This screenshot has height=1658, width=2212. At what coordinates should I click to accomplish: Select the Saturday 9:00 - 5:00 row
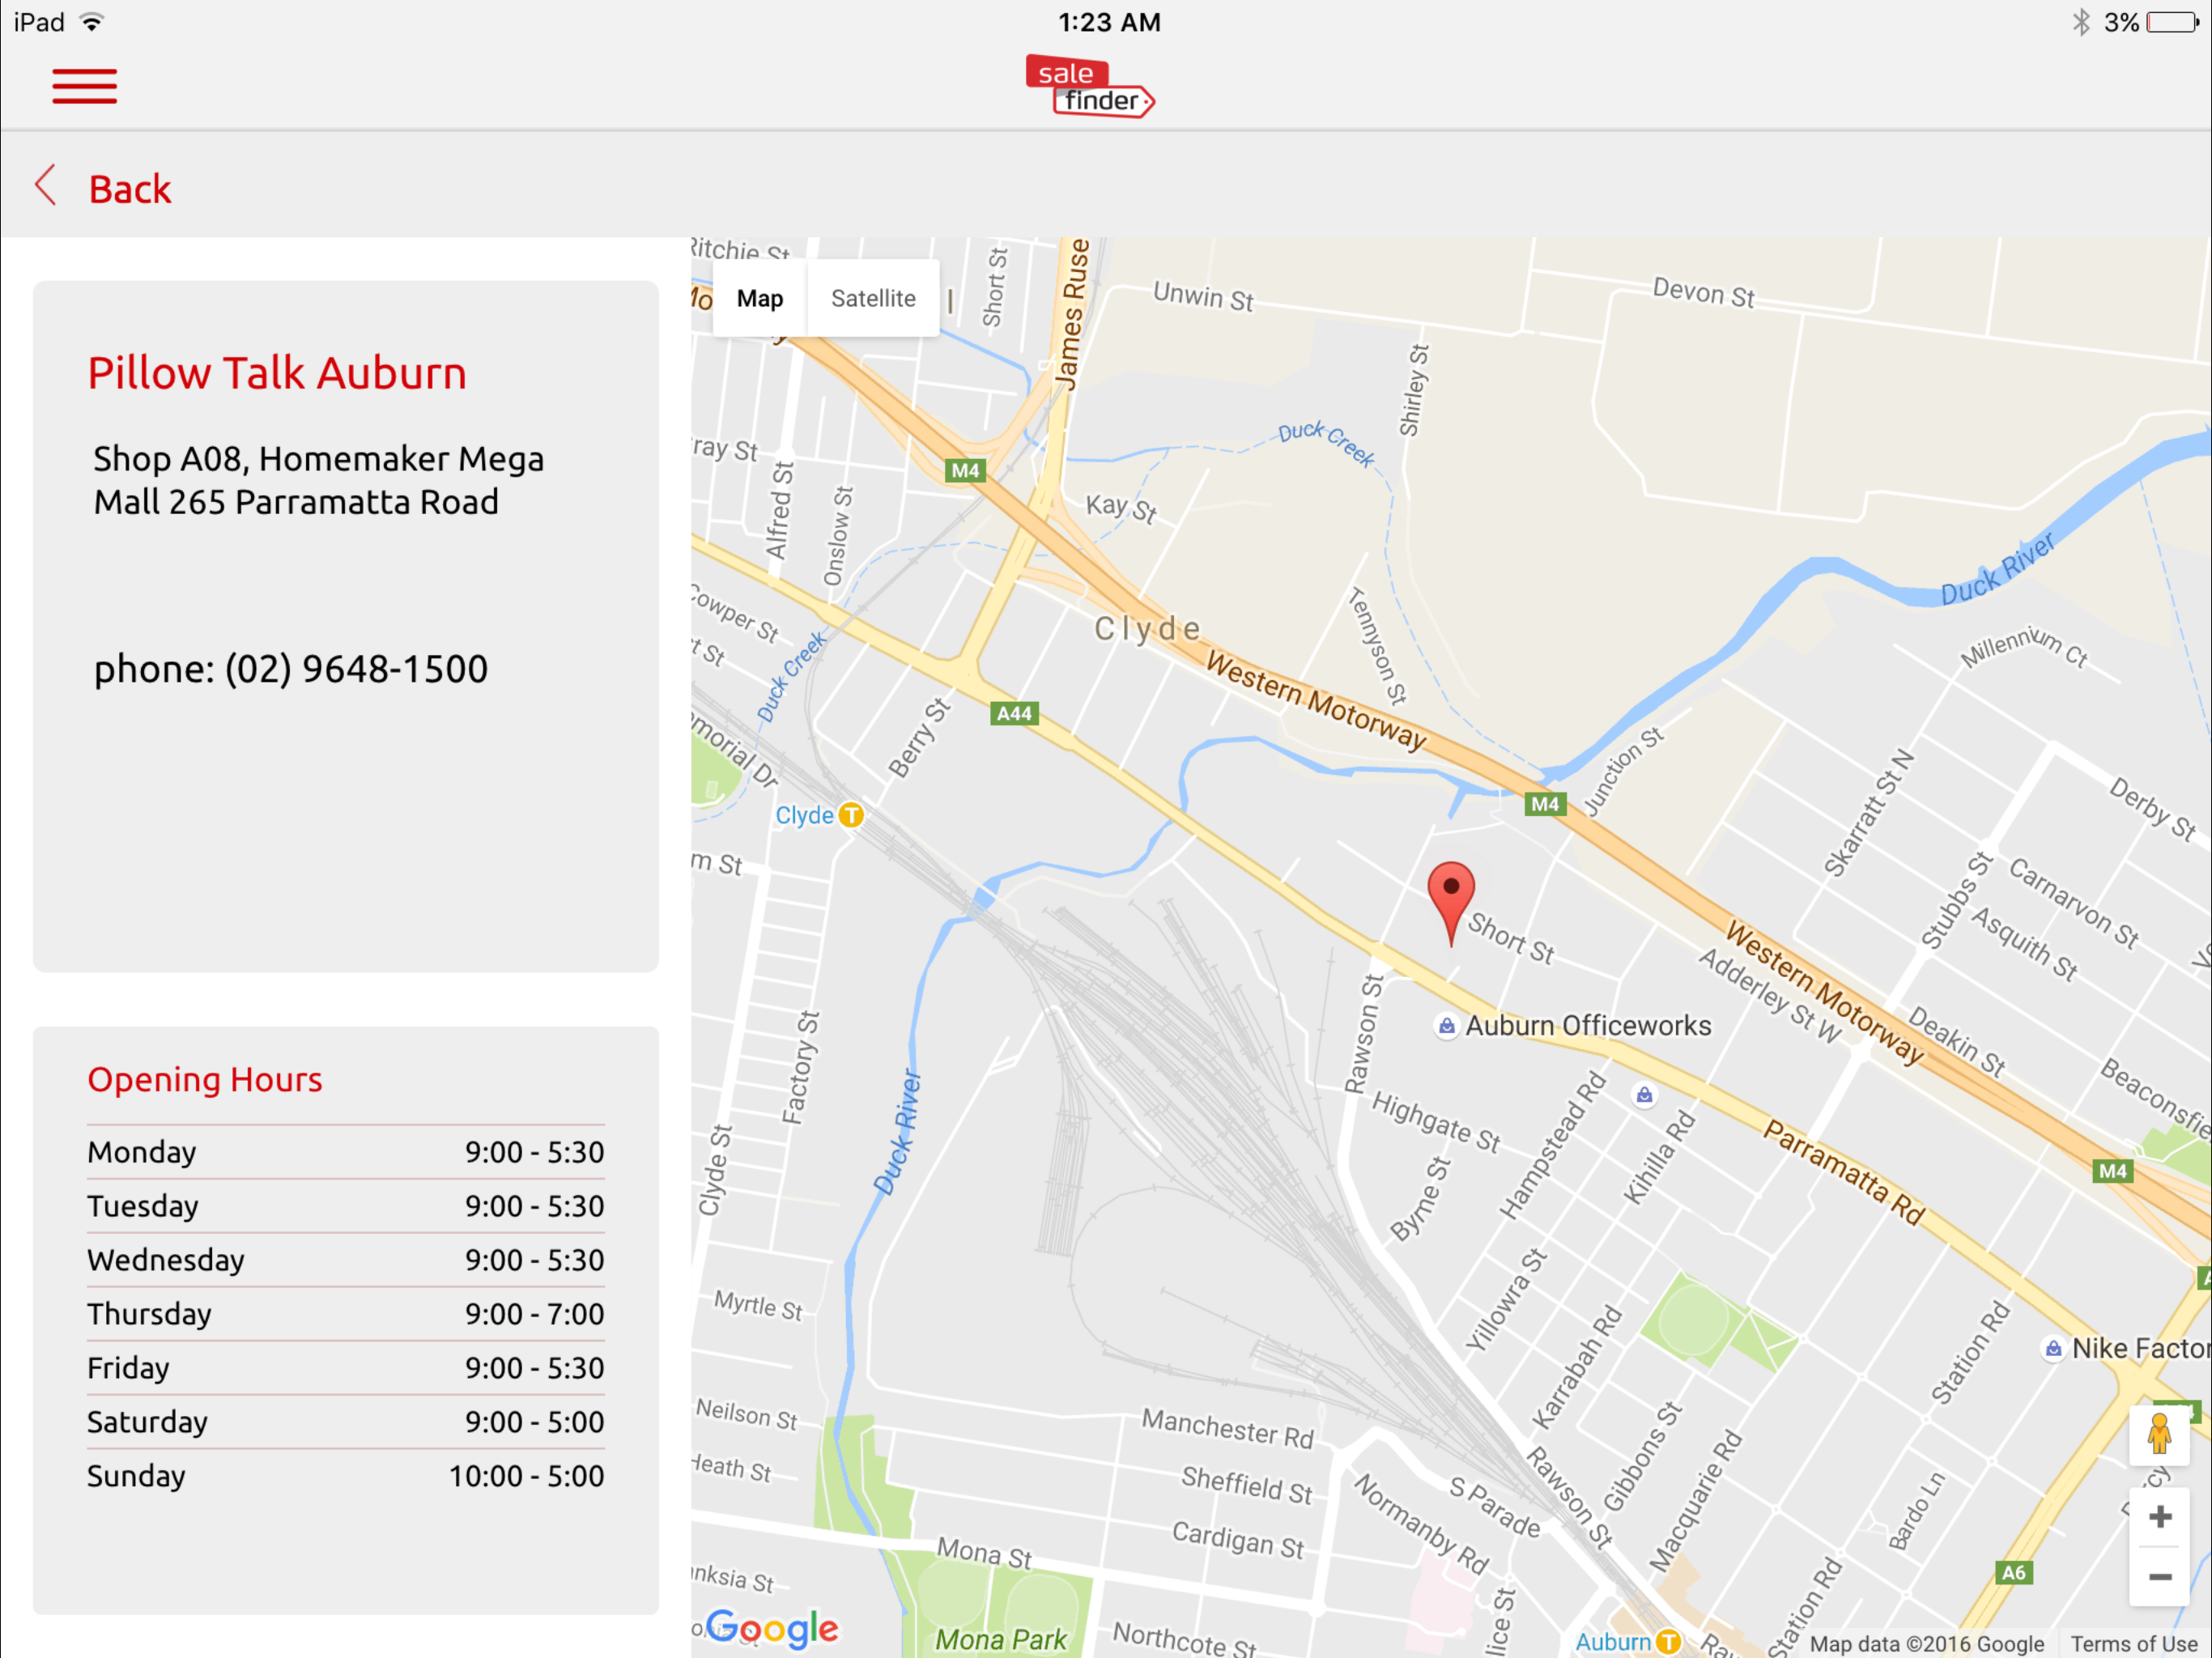[346, 1422]
